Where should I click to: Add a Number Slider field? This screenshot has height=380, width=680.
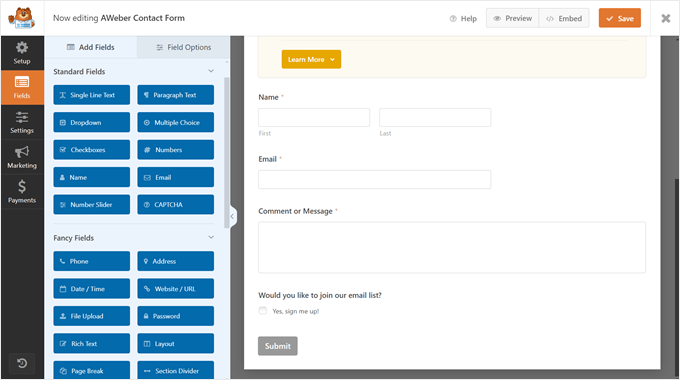(x=92, y=204)
